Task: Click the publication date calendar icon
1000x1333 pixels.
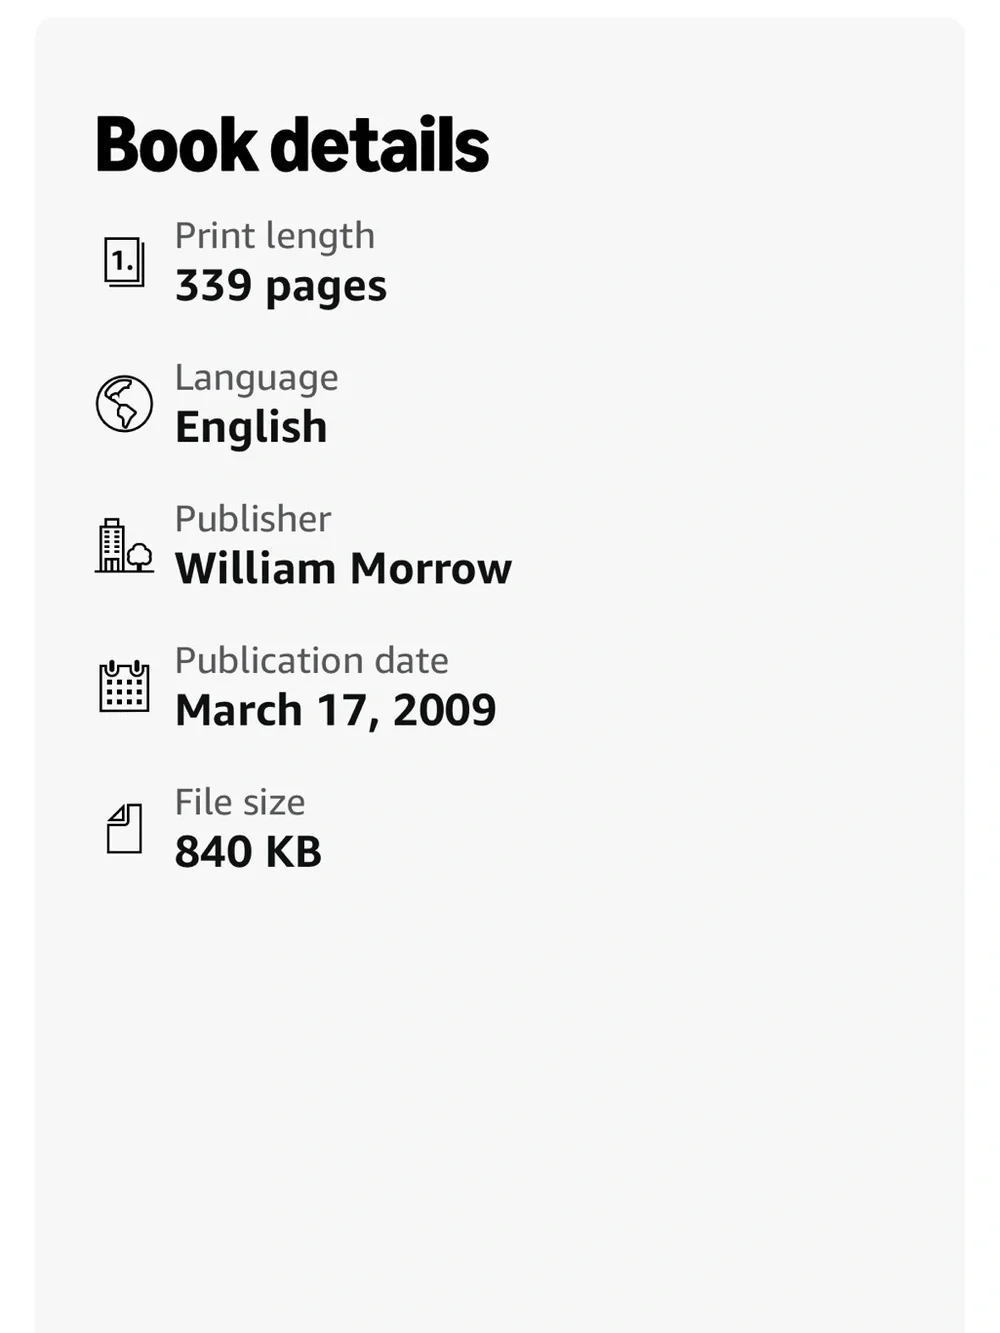Action: pyautogui.click(x=124, y=686)
